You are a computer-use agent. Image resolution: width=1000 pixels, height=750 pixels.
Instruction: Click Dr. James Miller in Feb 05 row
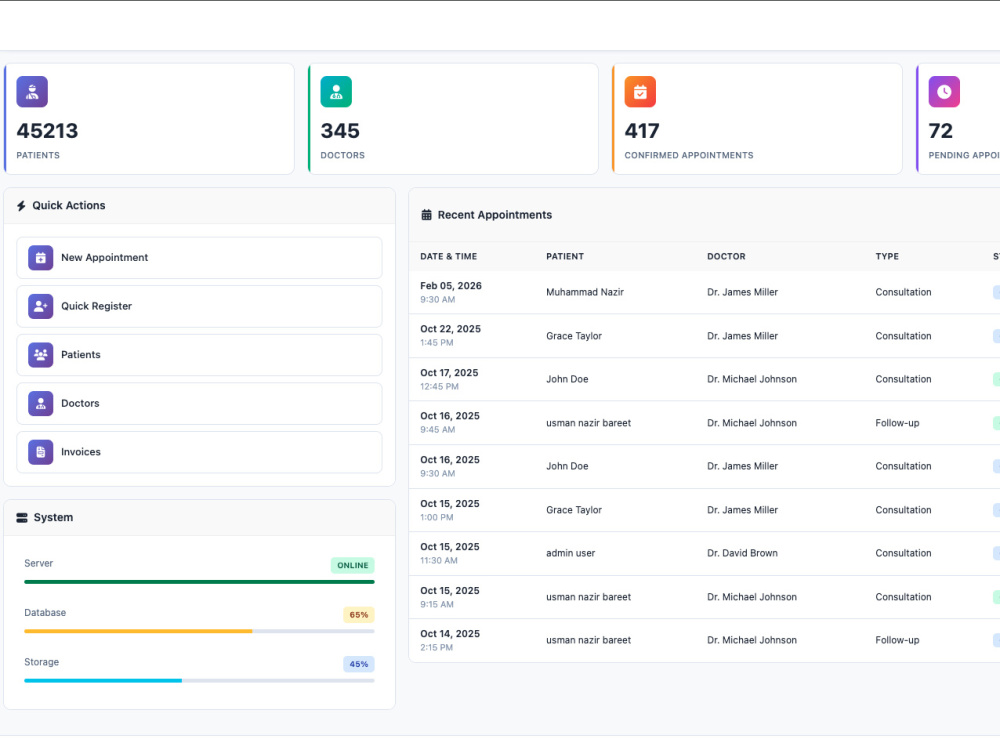coord(742,292)
